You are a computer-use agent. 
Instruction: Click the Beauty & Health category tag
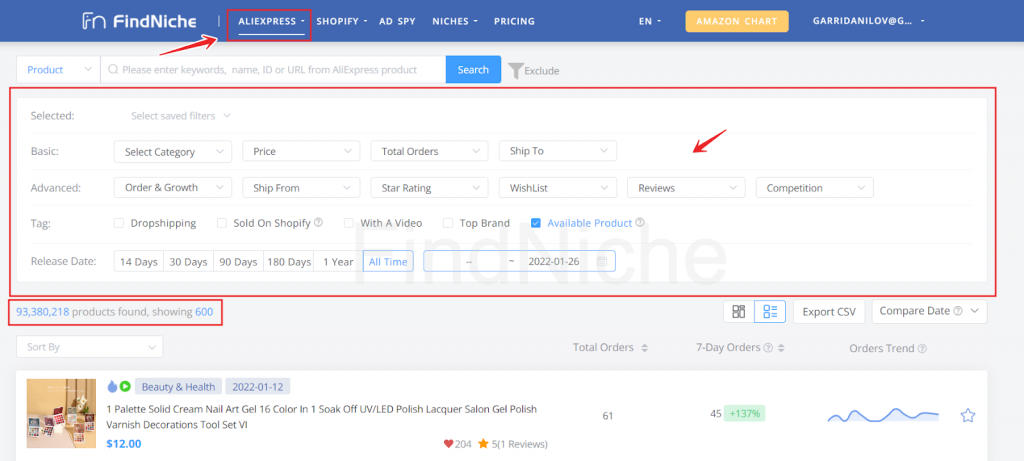pos(178,387)
